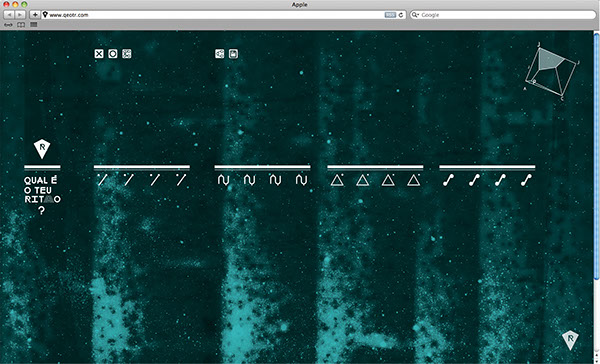Open the reading list glasses icon
This screenshot has height=364, width=600.
8,25
